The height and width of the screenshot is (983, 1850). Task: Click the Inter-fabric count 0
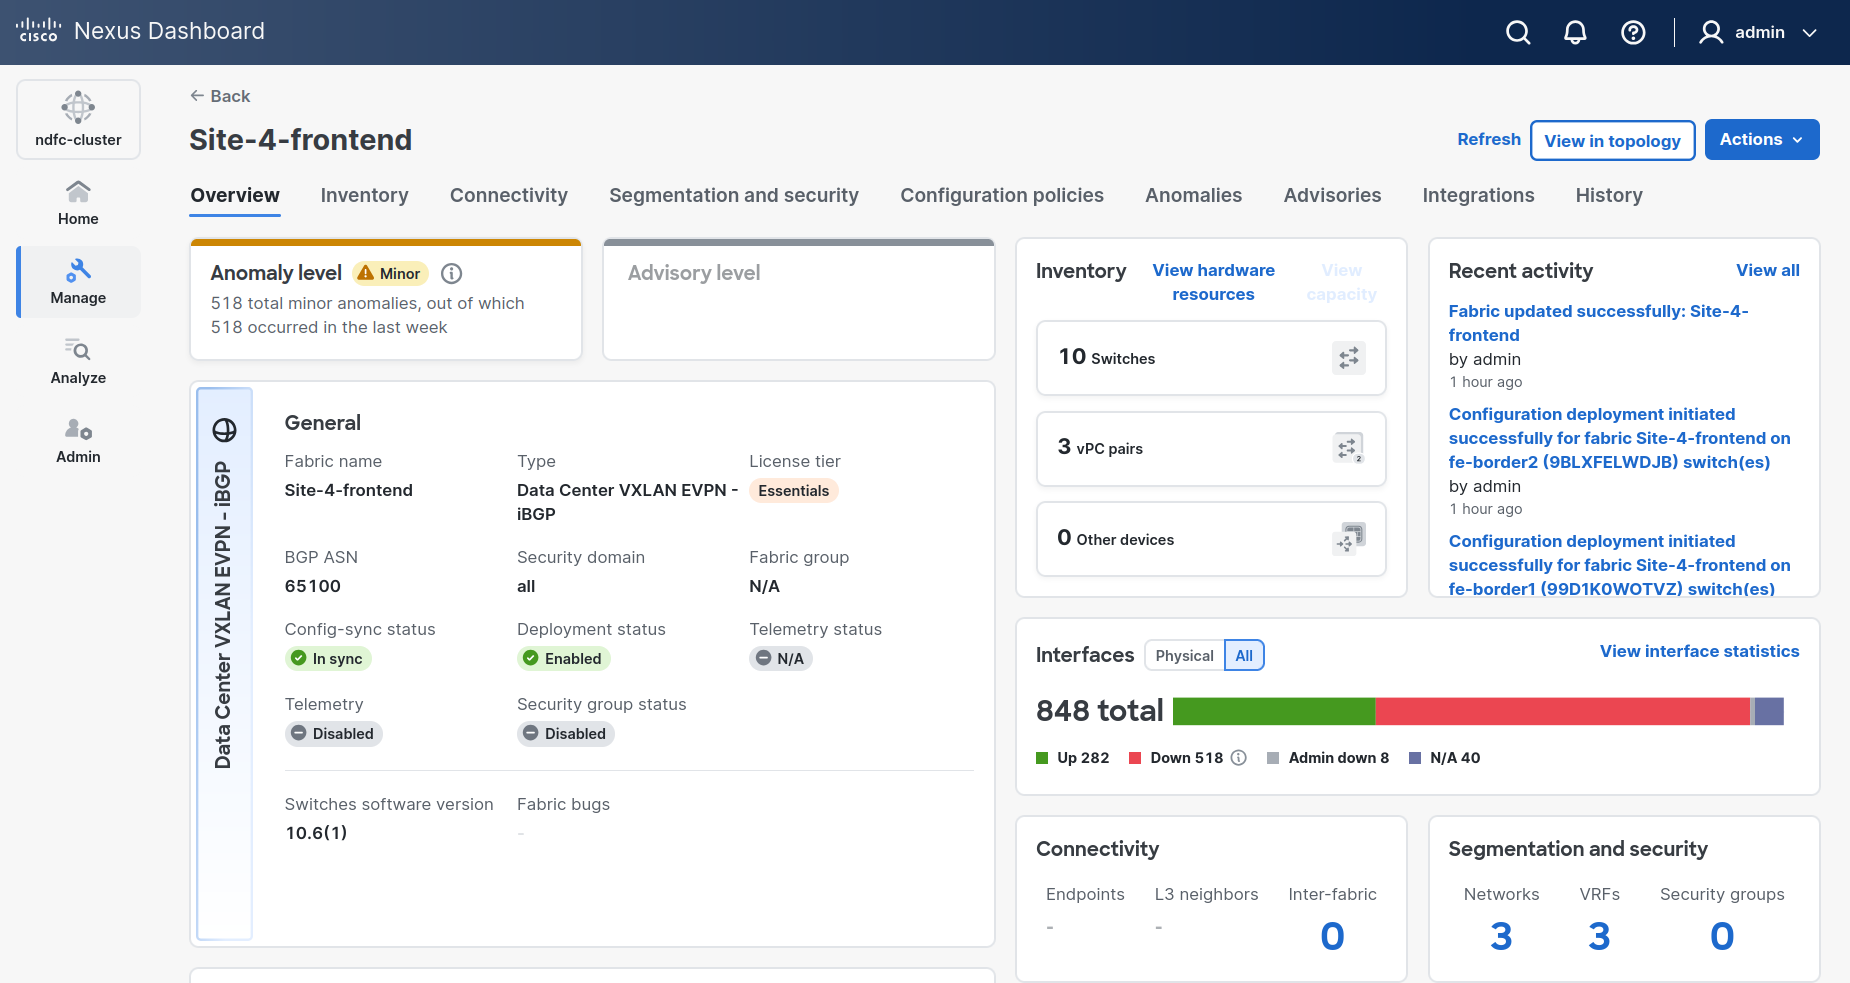[x=1332, y=937]
